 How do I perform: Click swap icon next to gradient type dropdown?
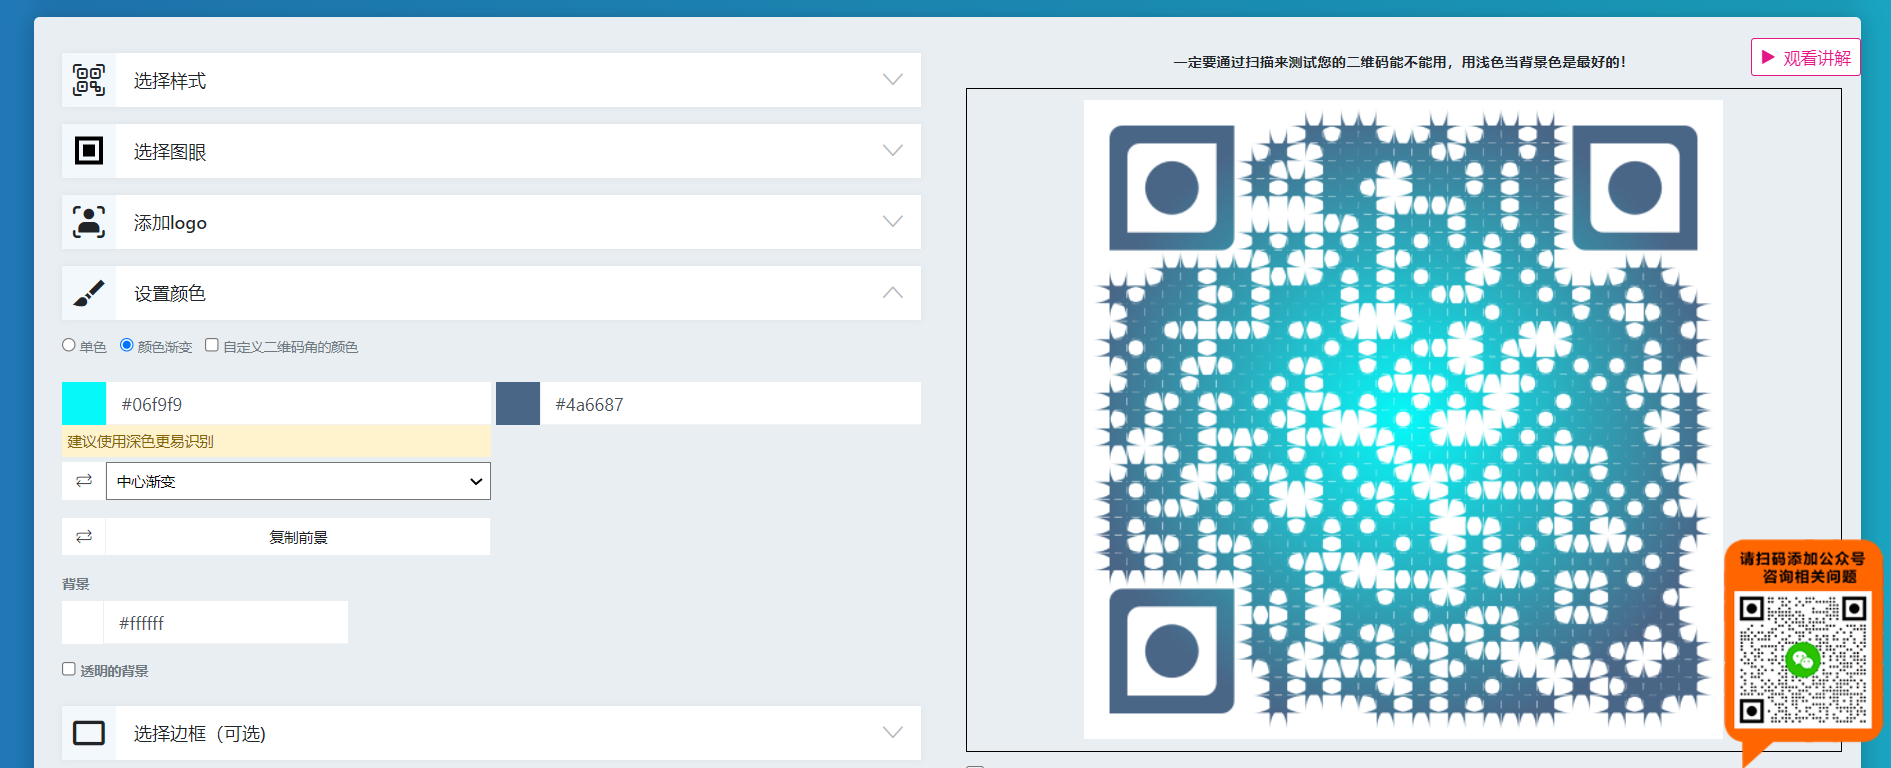[x=84, y=481]
